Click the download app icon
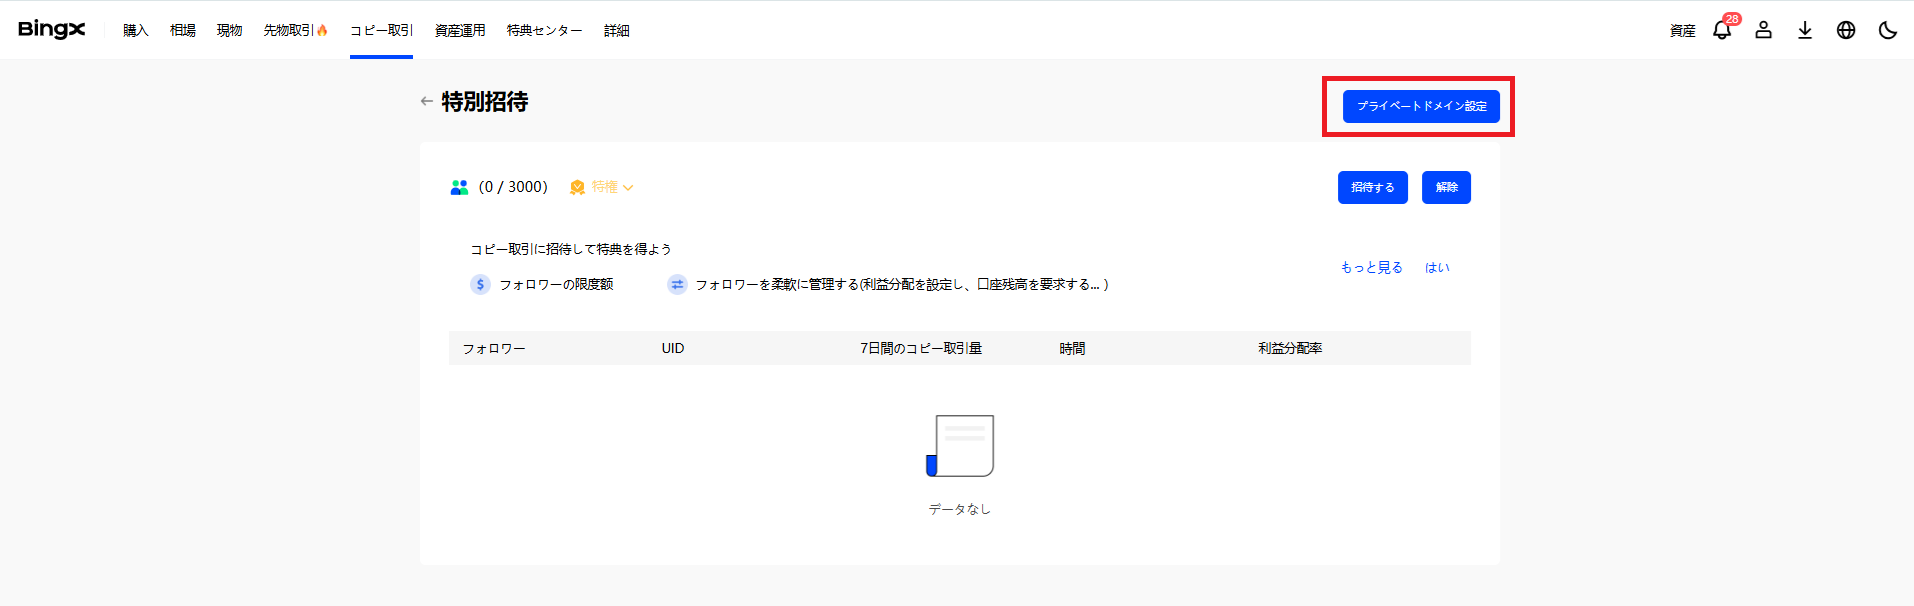Image resolution: width=1914 pixels, height=606 pixels. pos(1804,30)
